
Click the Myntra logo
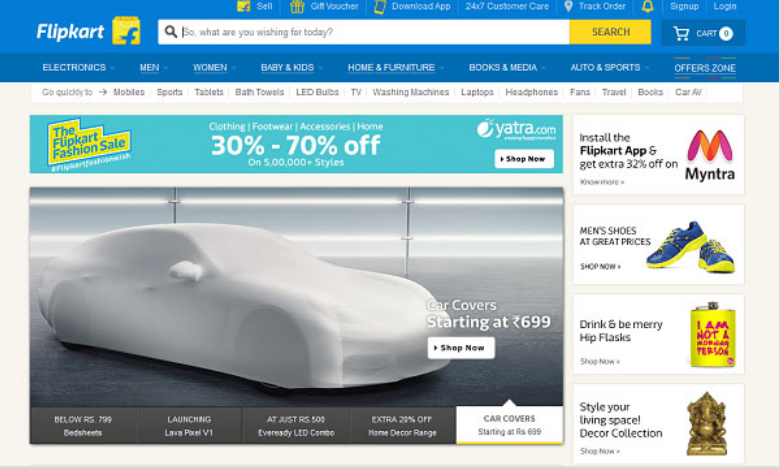pyautogui.click(x=710, y=155)
